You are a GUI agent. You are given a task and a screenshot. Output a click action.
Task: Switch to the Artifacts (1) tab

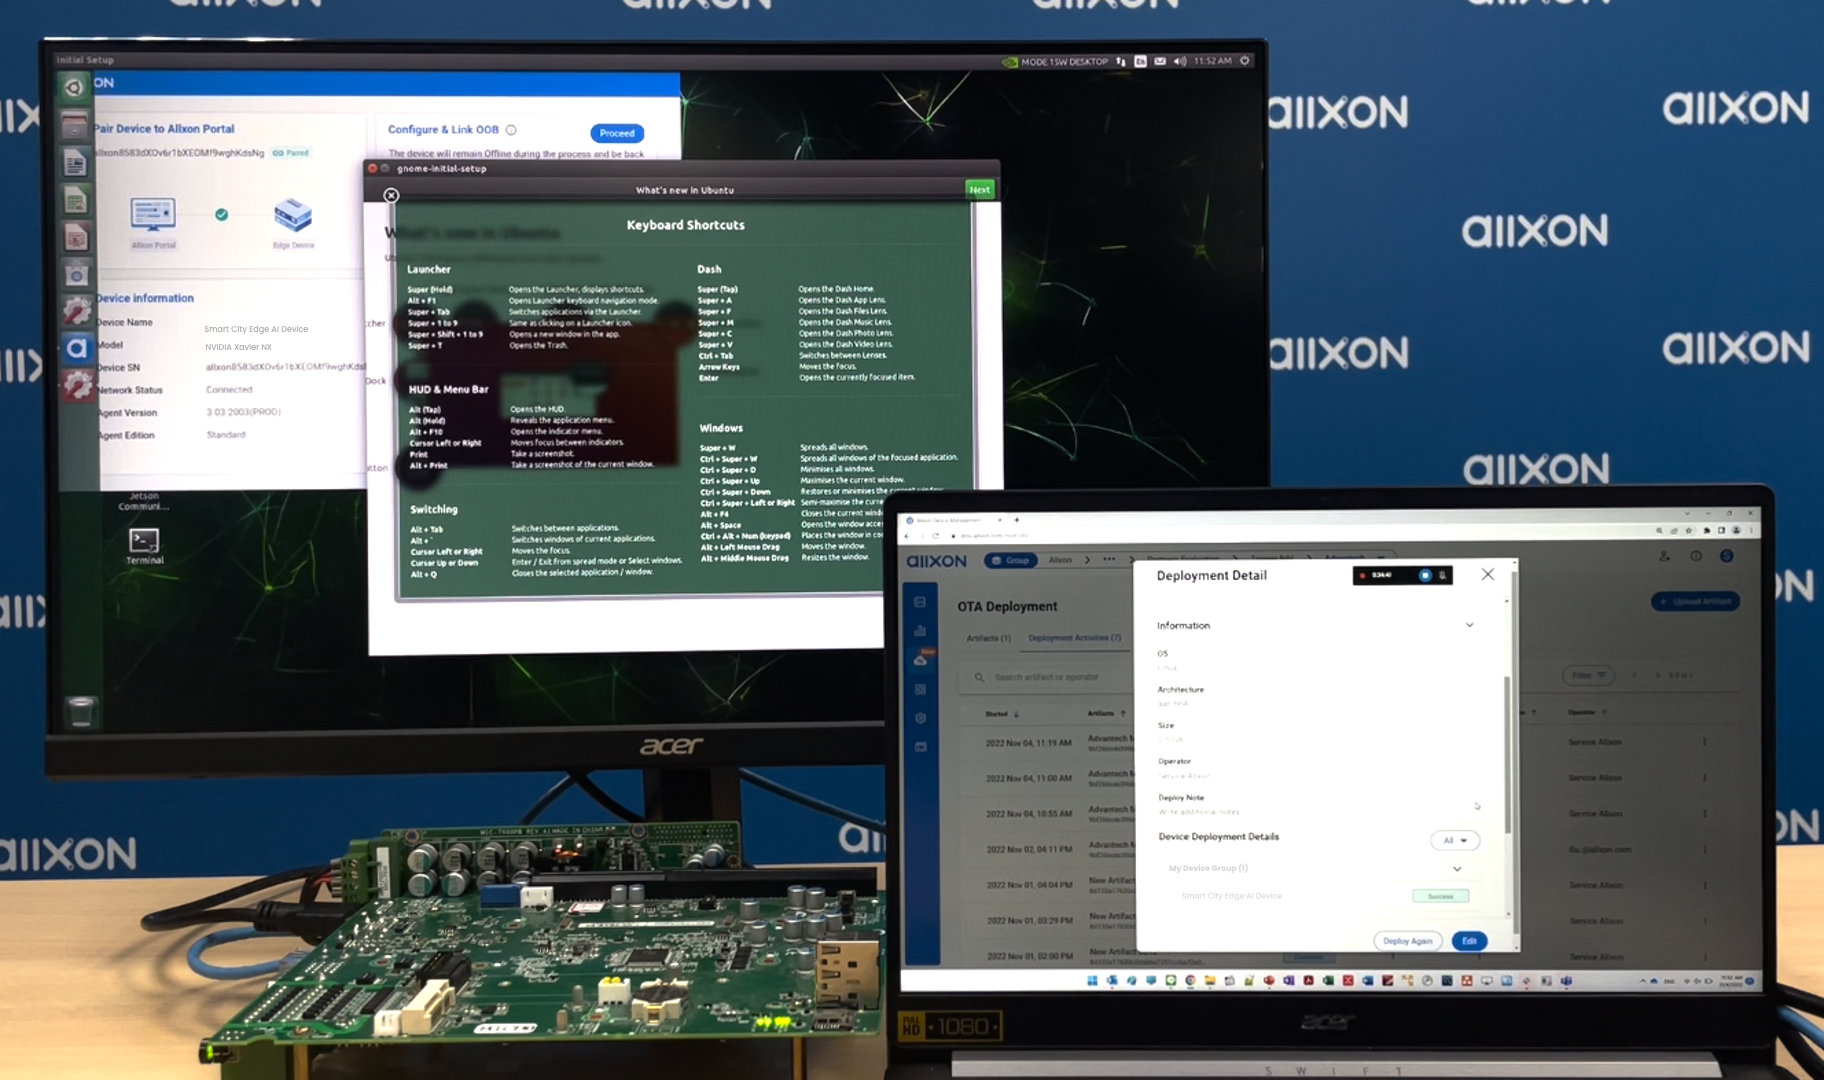tap(988, 638)
